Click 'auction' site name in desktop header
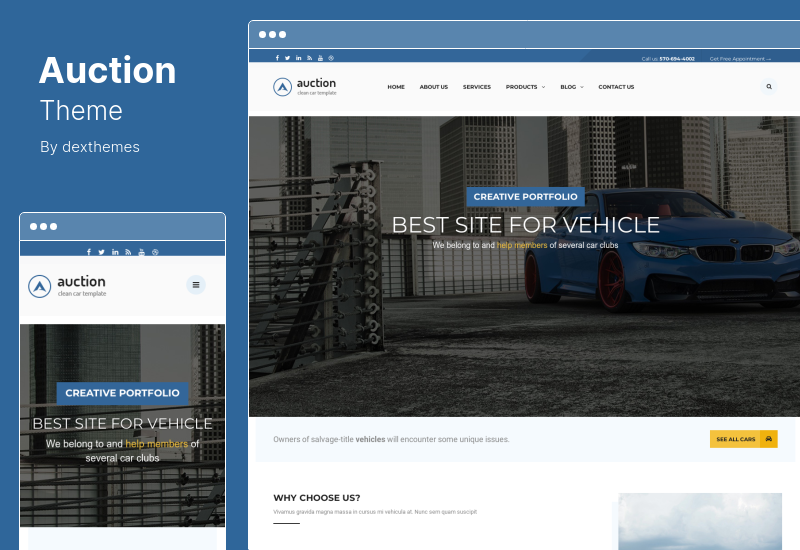This screenshot has width=800, height=550. click(x=316, y=83)
